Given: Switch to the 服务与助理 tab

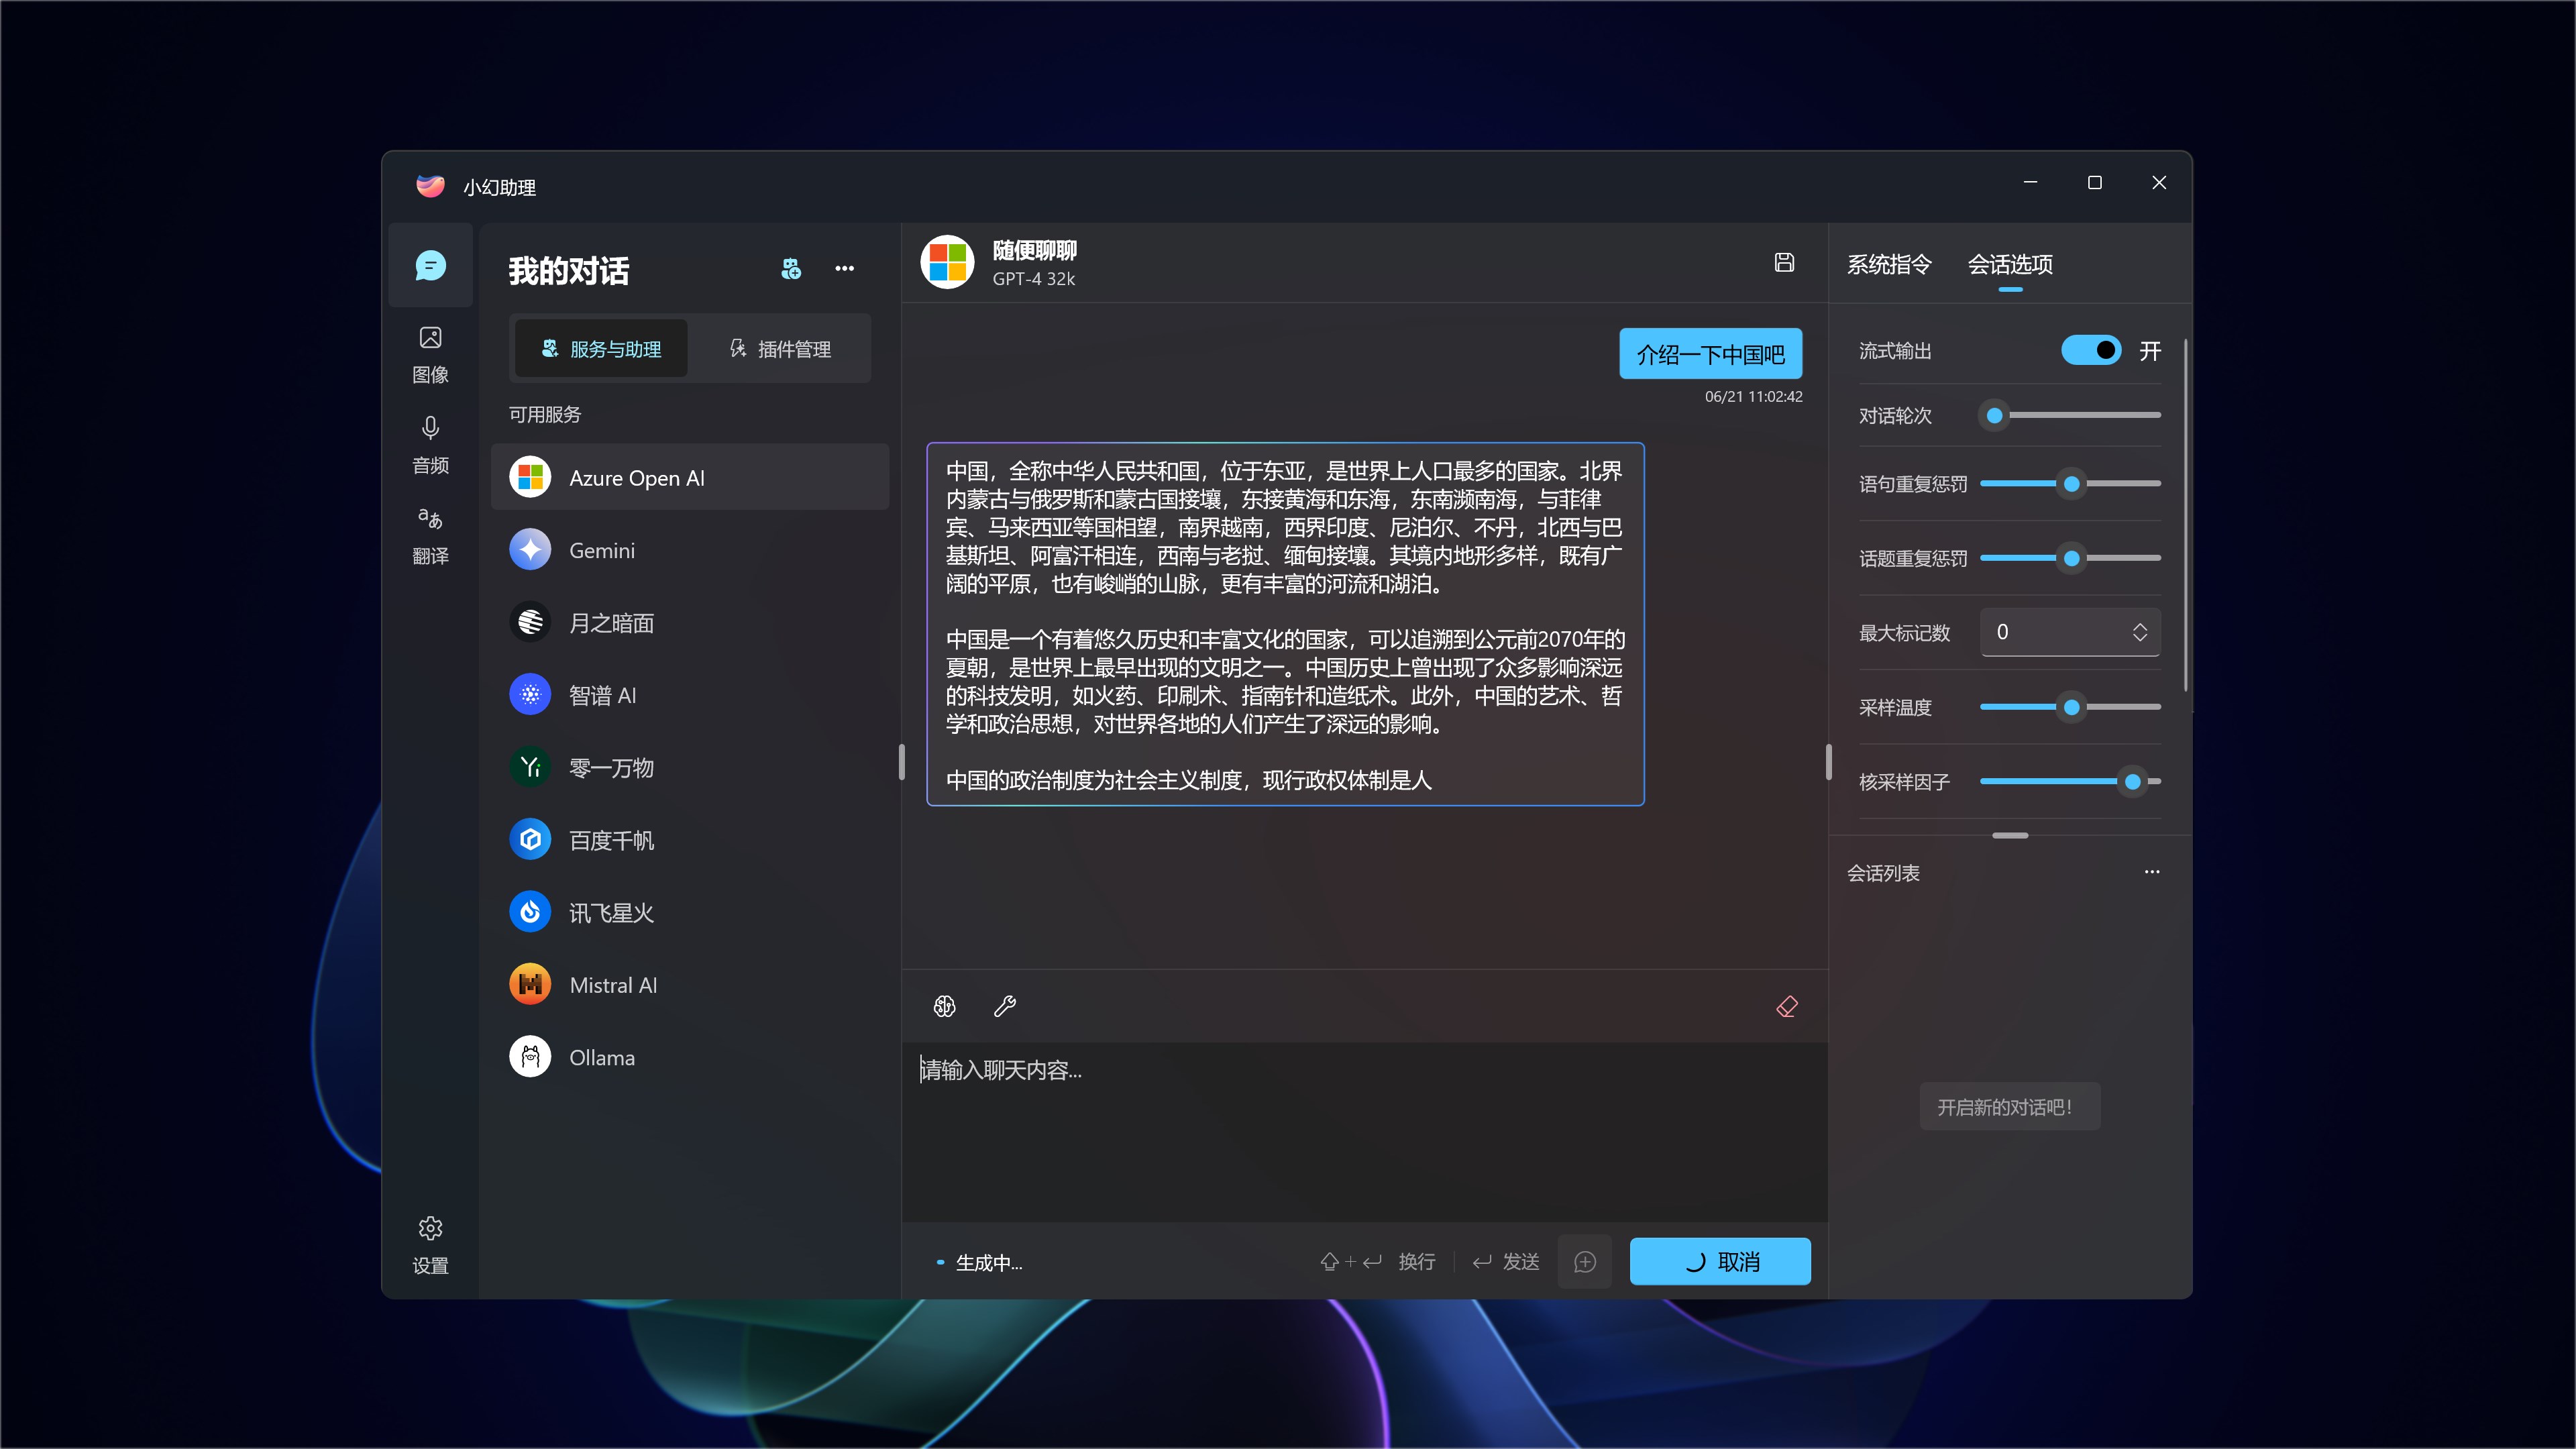Looking at the screenshot, I should (x=601, y=348).
